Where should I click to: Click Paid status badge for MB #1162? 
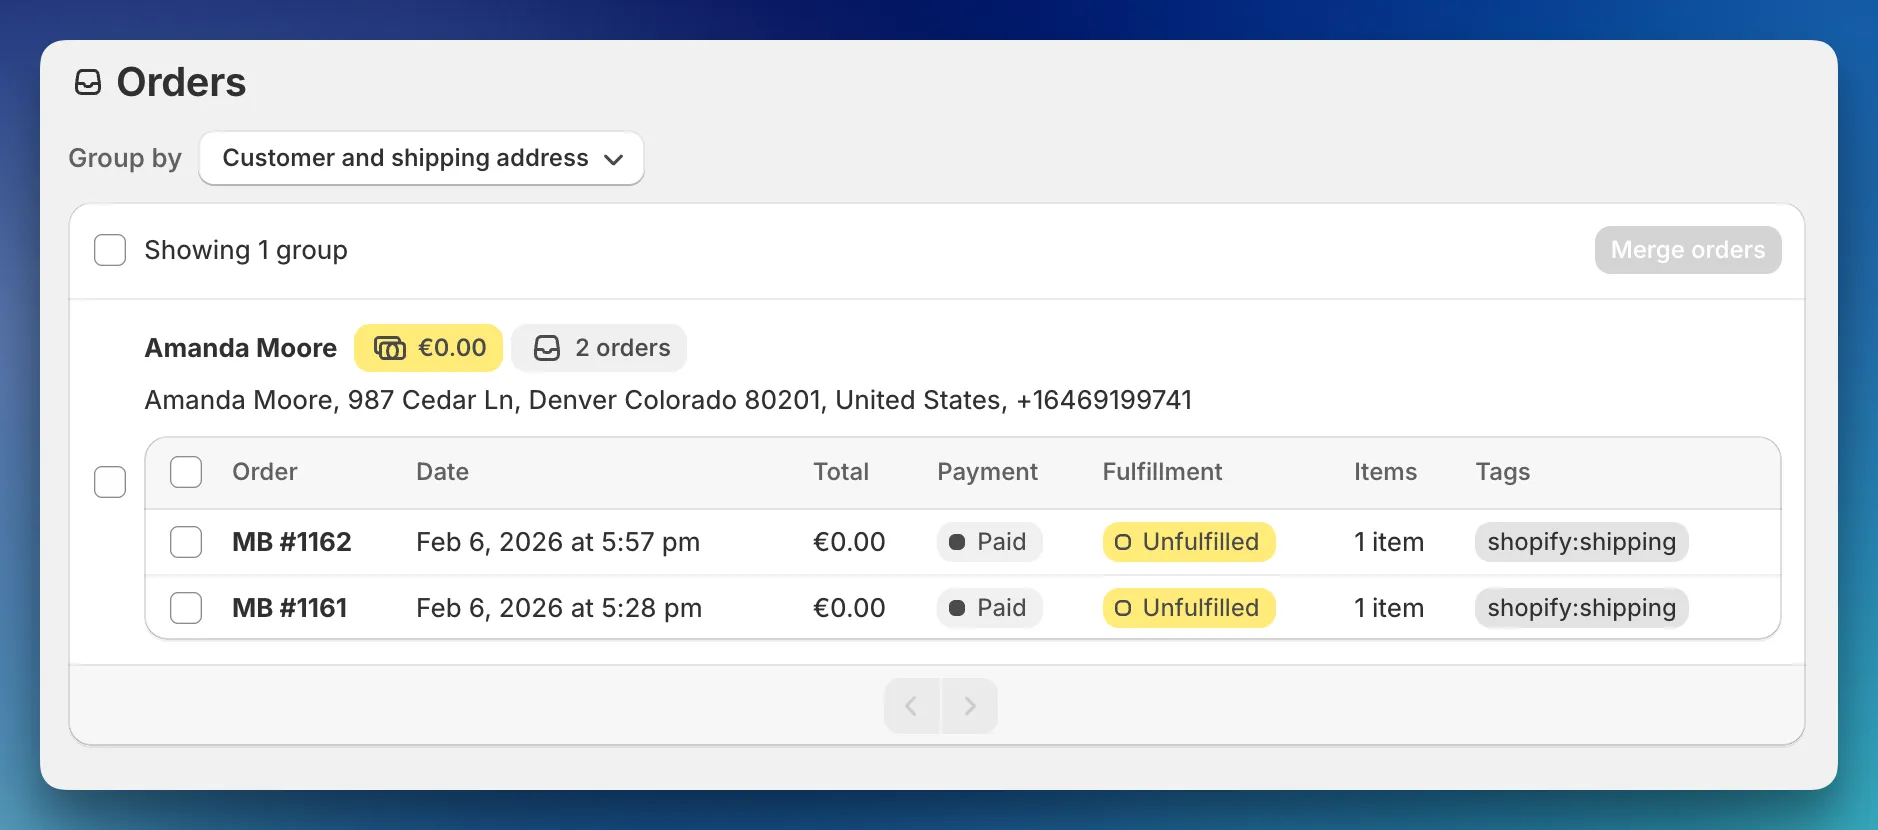coord(989,542)
